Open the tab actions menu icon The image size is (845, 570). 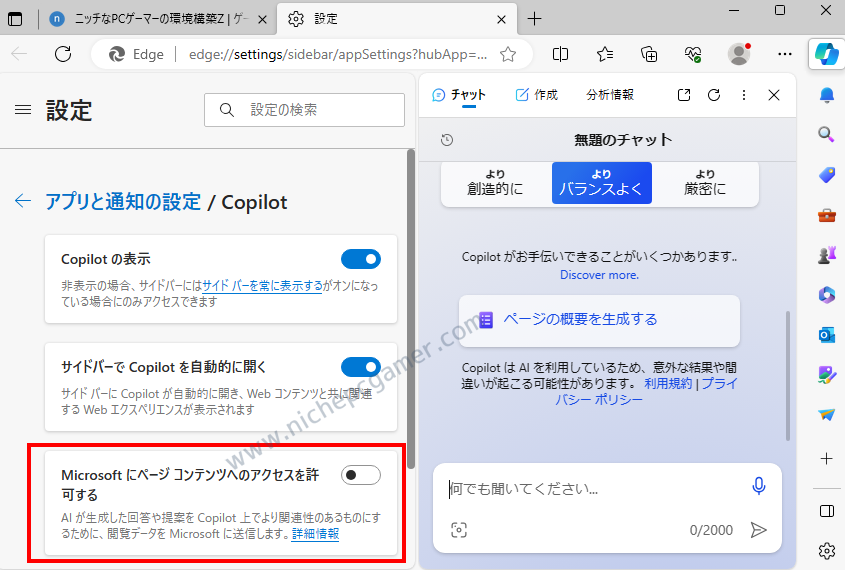pyautogui.click(x=15, y=19)
